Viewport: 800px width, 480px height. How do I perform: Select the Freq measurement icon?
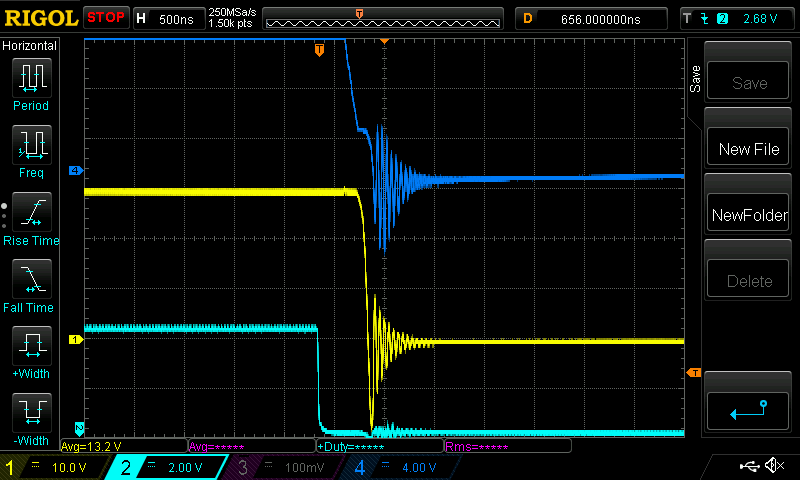pyautogui.click(x=31, y=145)
